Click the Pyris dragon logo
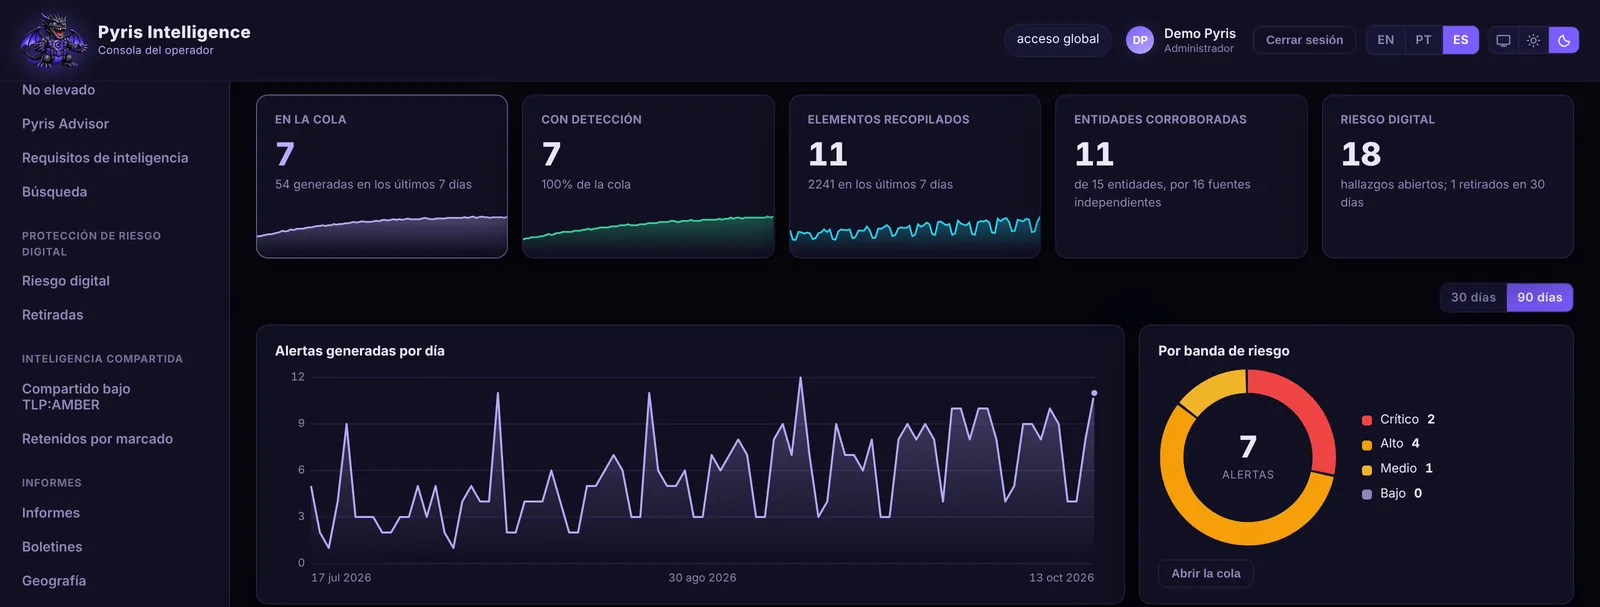This screenshot has width=1600, height=607. (x=55, y=40)
